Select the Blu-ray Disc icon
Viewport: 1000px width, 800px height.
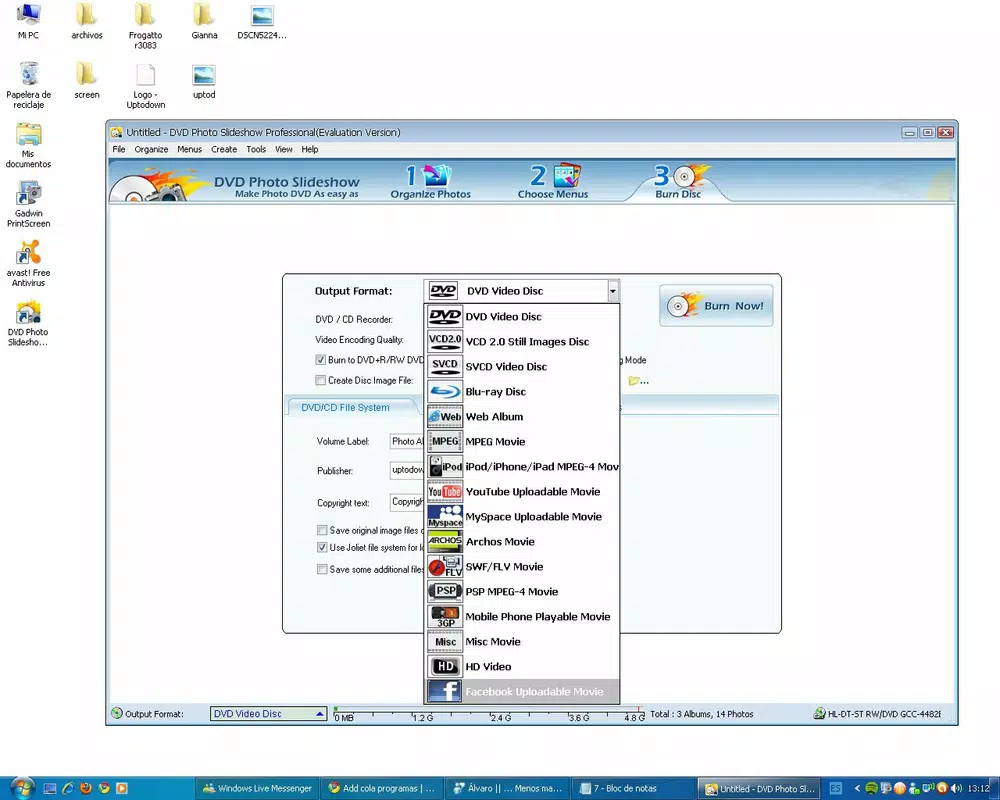click(x=445, y=391)
